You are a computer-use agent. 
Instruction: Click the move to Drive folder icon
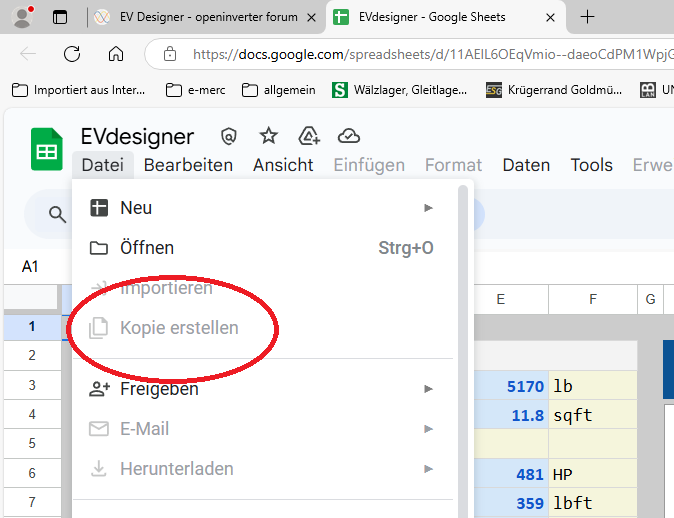coord(309,136)
